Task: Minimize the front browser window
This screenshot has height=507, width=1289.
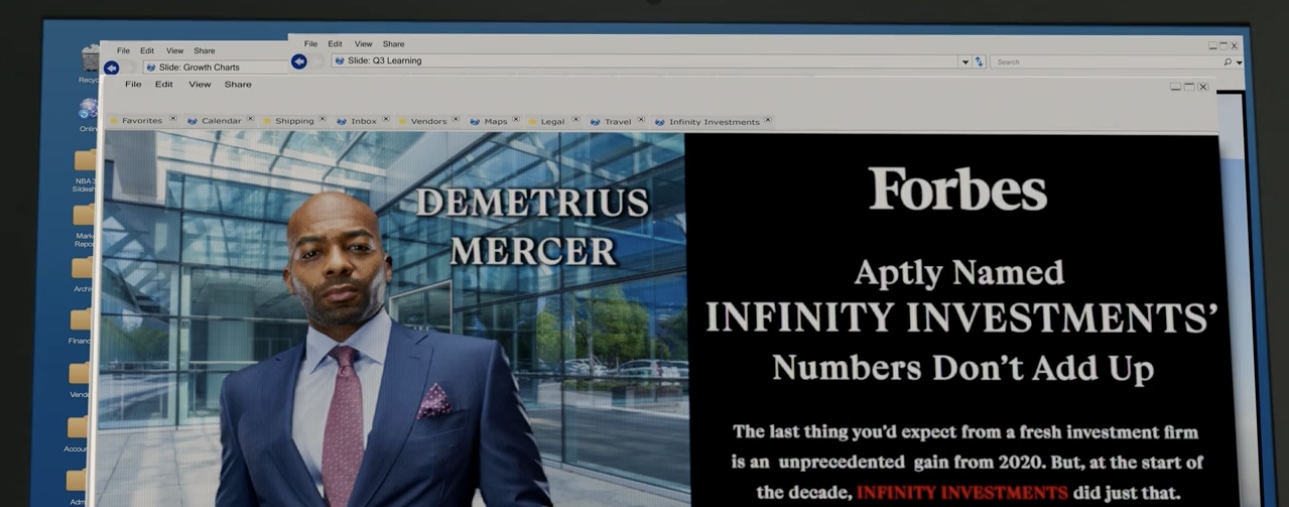Action: point(1175,87)
